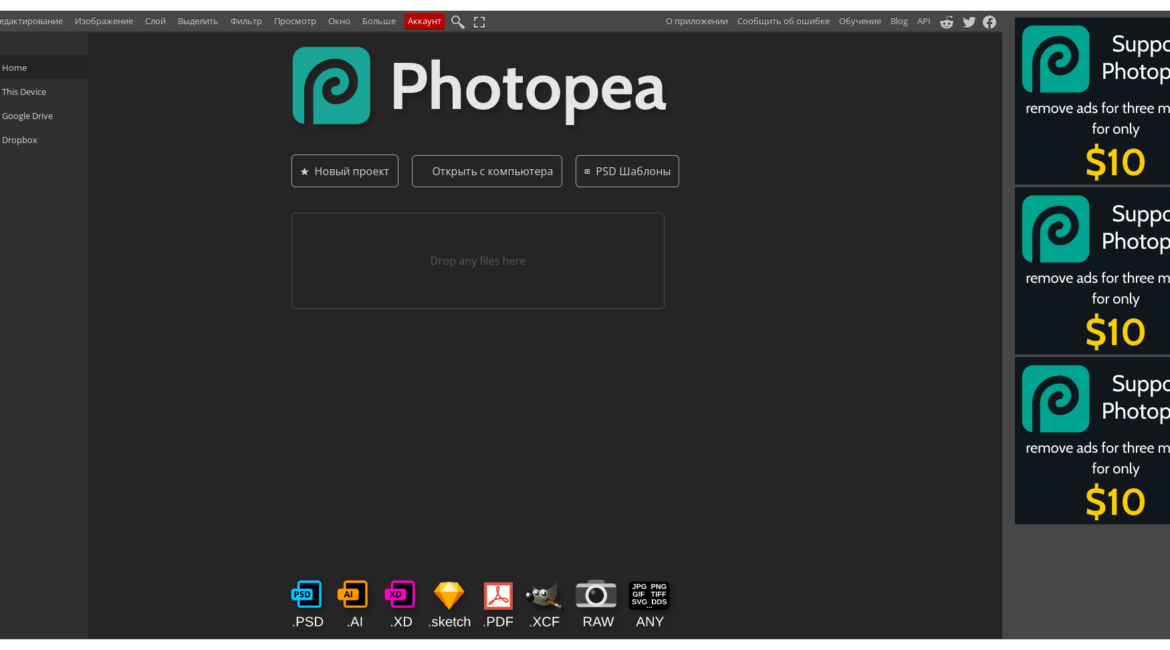Open the Выделить menu
1170x650 pixels.
coord(198,22)
